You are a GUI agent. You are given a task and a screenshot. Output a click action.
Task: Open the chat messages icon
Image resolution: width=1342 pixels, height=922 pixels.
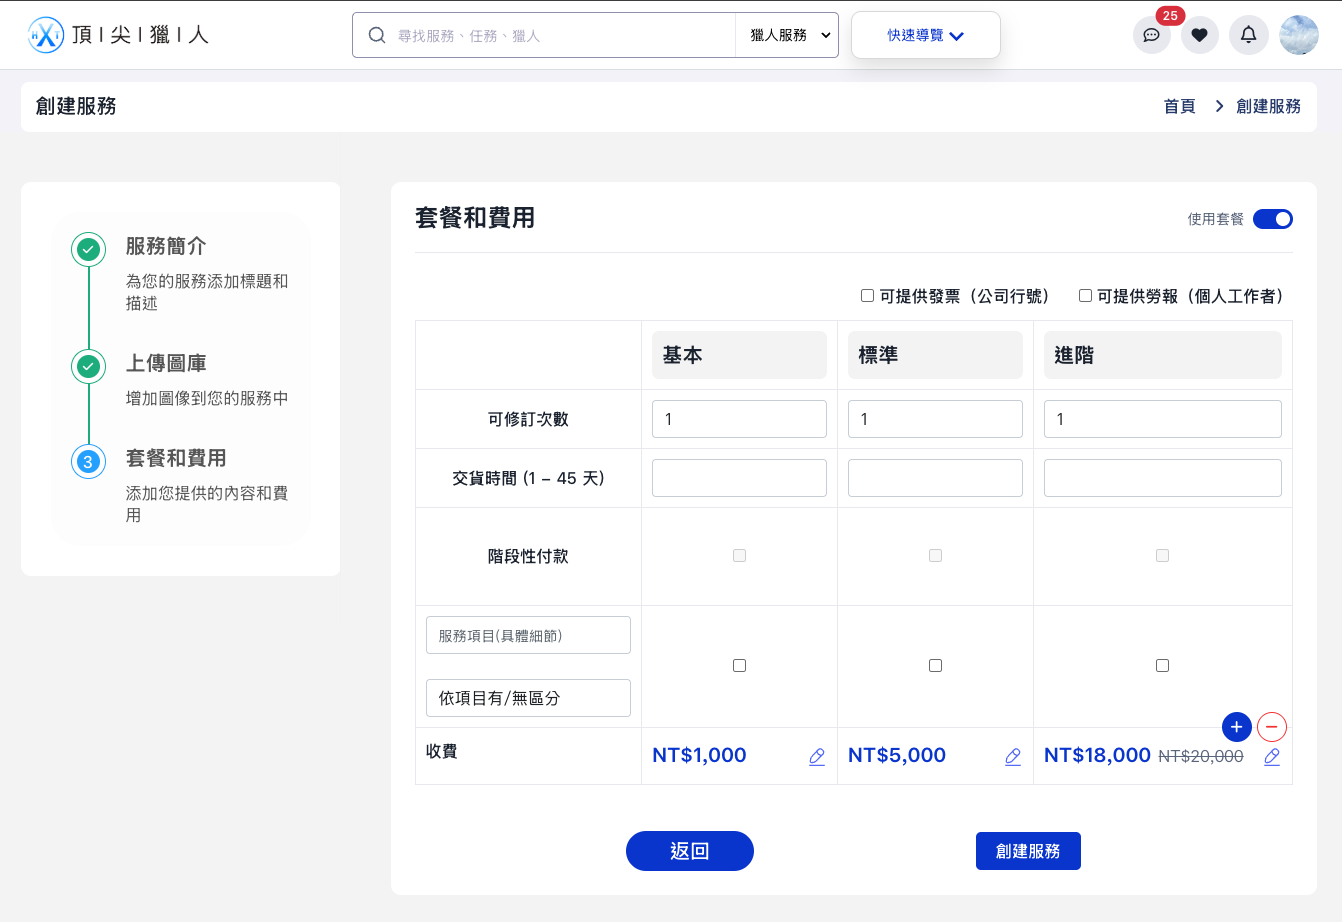(1151, 35)
